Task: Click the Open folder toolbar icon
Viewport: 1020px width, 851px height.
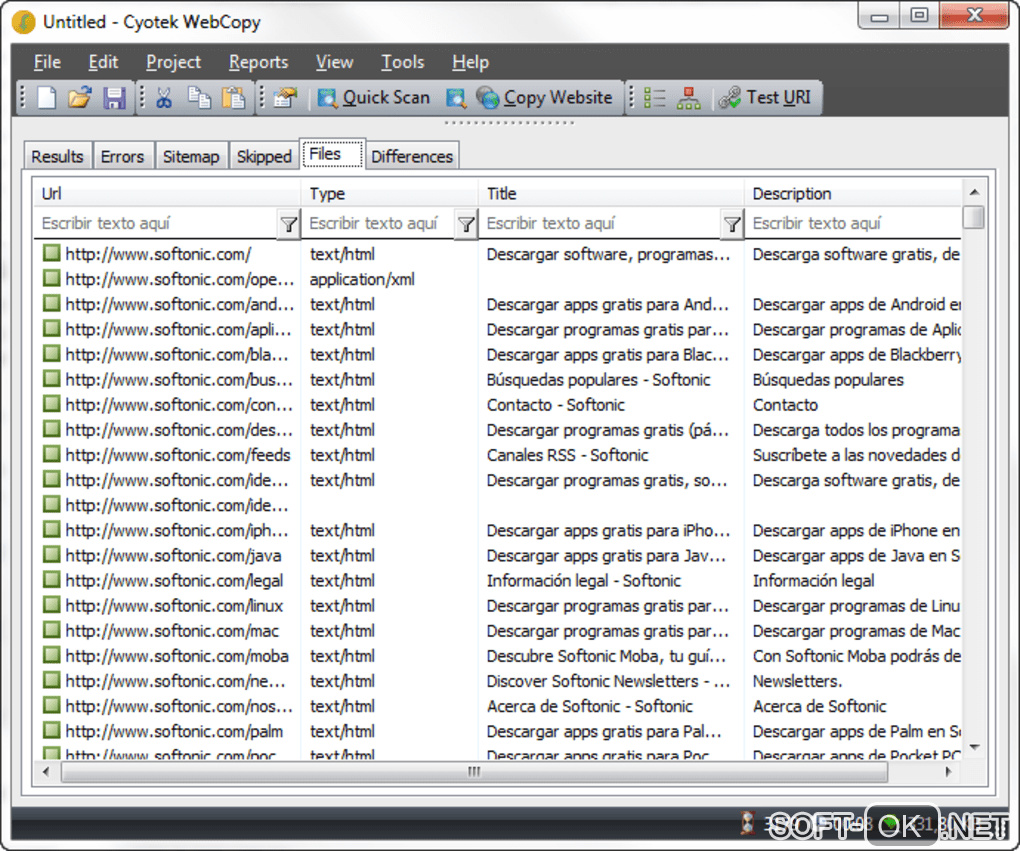Action: point(80,98)
